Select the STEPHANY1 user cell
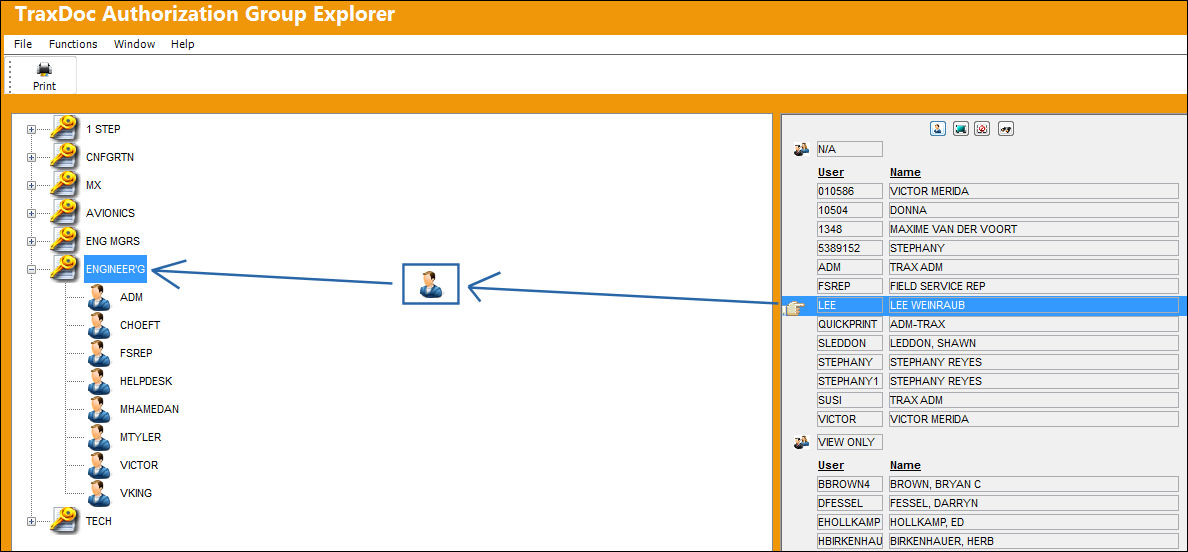Viewport: 1188px width, 552px height. 849,381
